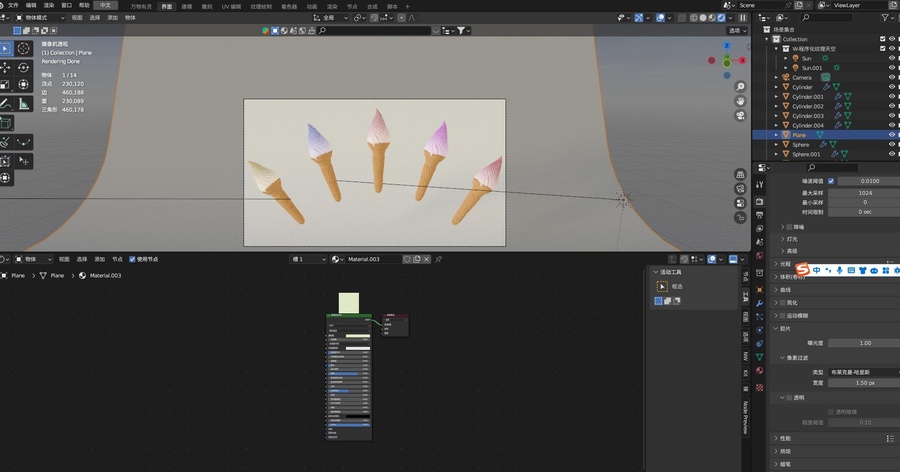
Task: Enable the 运动模糊 checkbox
Action: click(781, 315)
